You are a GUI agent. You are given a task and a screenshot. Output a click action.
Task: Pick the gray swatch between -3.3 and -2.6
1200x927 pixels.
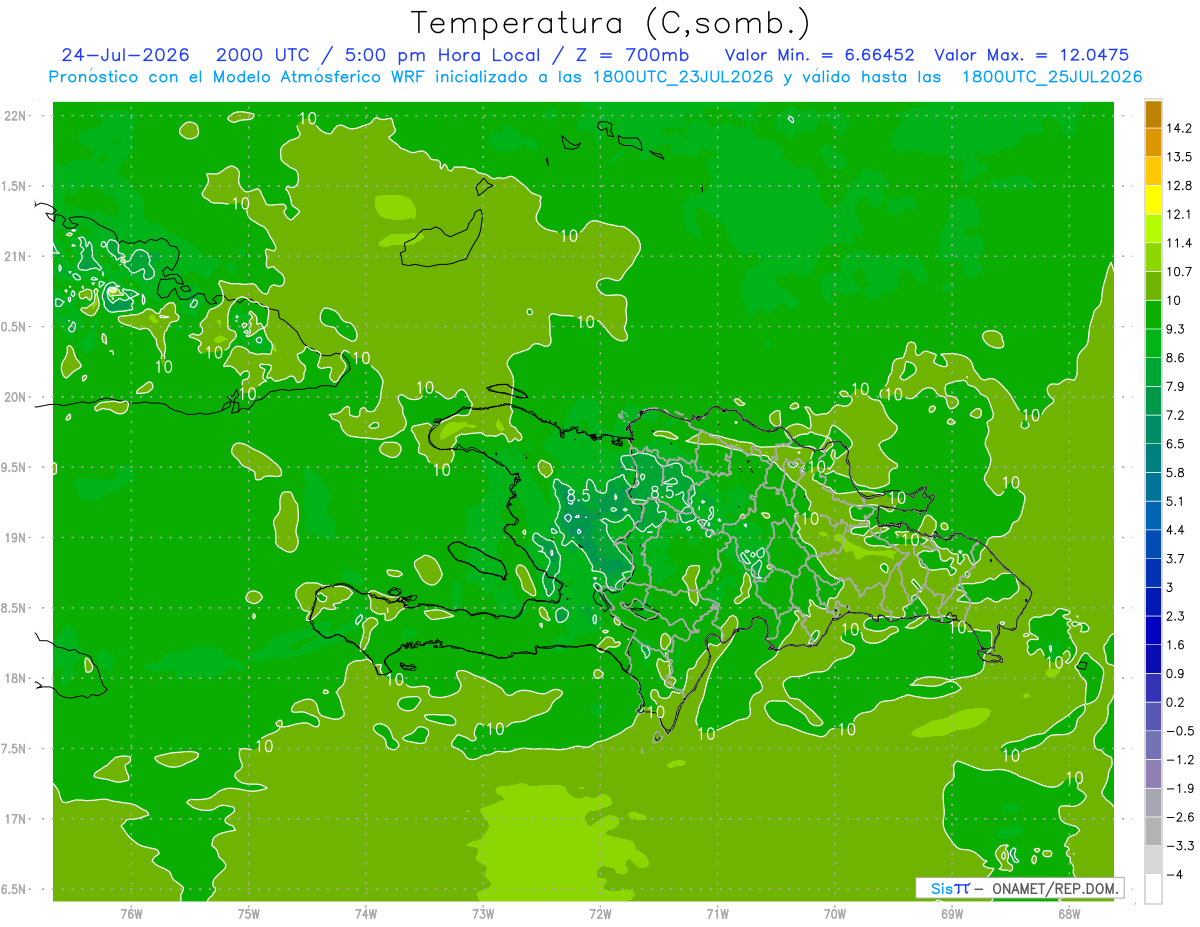[x=1153, y=831]
